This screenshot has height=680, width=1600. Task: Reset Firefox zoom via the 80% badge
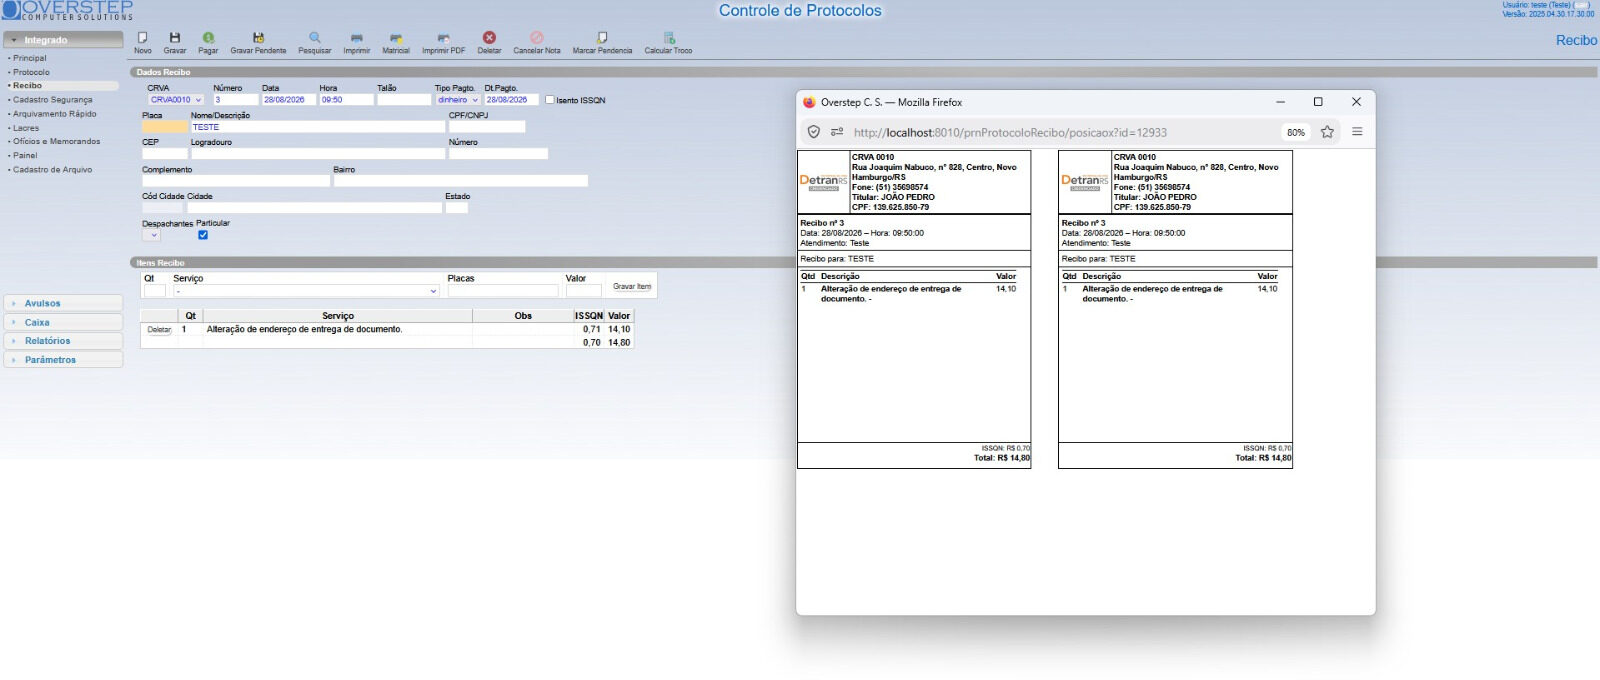pos(1296,132)
